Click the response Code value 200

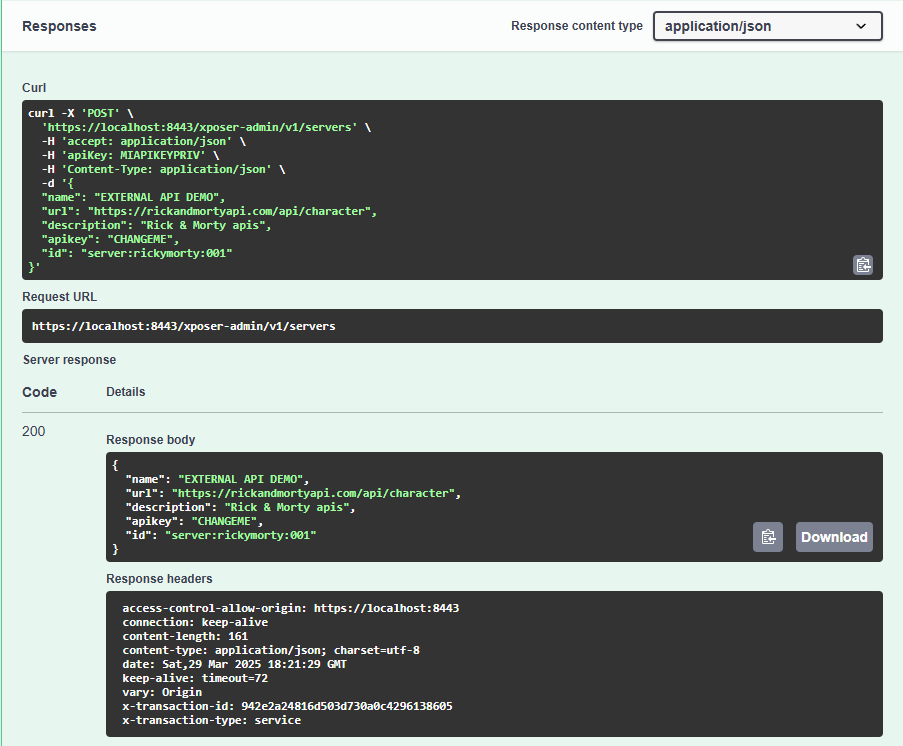coord(33,431)
